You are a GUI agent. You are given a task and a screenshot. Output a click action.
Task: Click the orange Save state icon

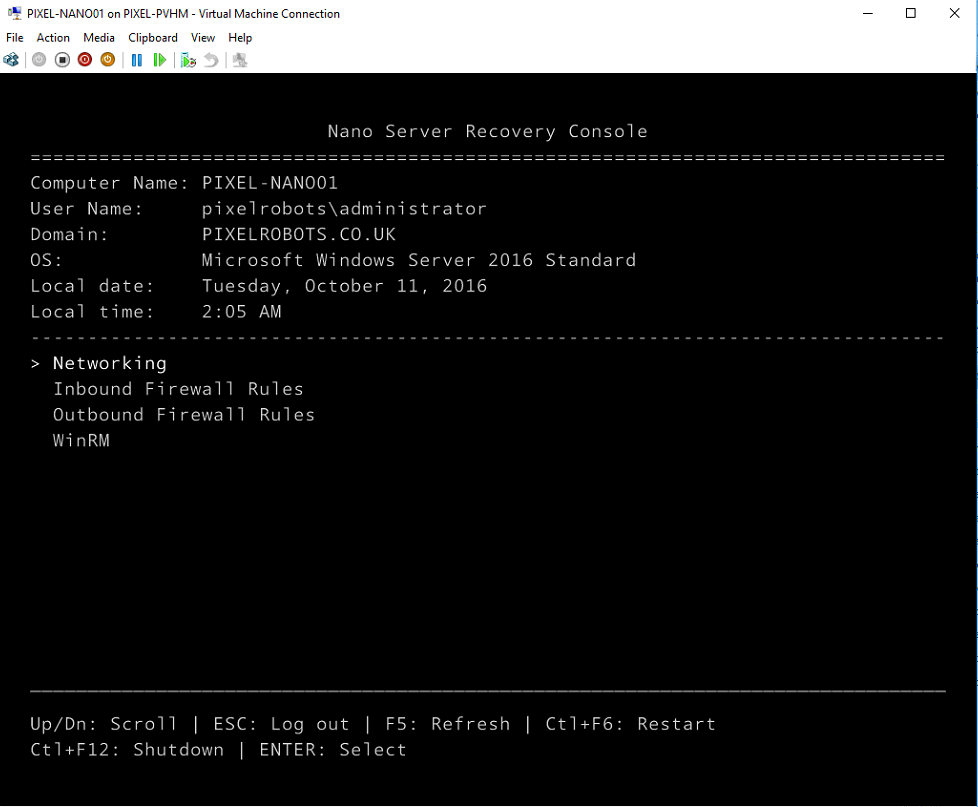point(108,60)
